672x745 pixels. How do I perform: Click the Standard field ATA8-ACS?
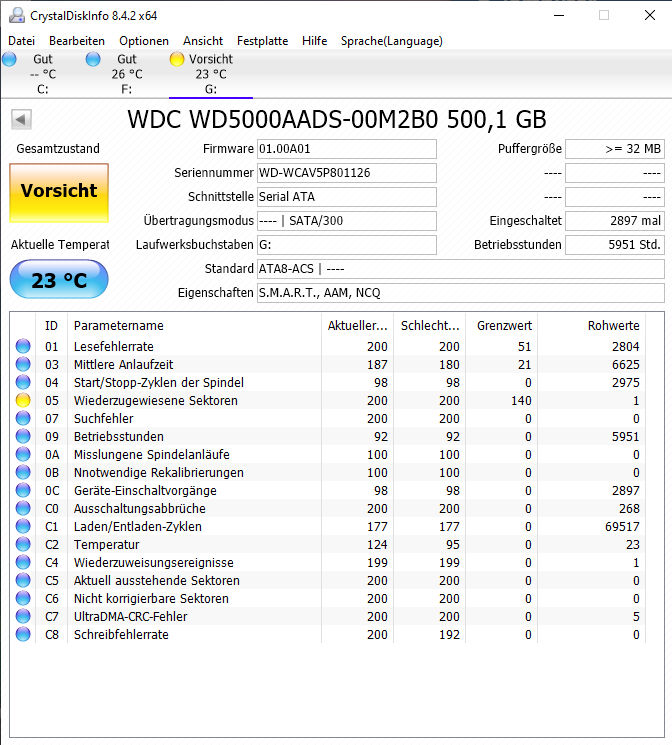tap(461, 269)
